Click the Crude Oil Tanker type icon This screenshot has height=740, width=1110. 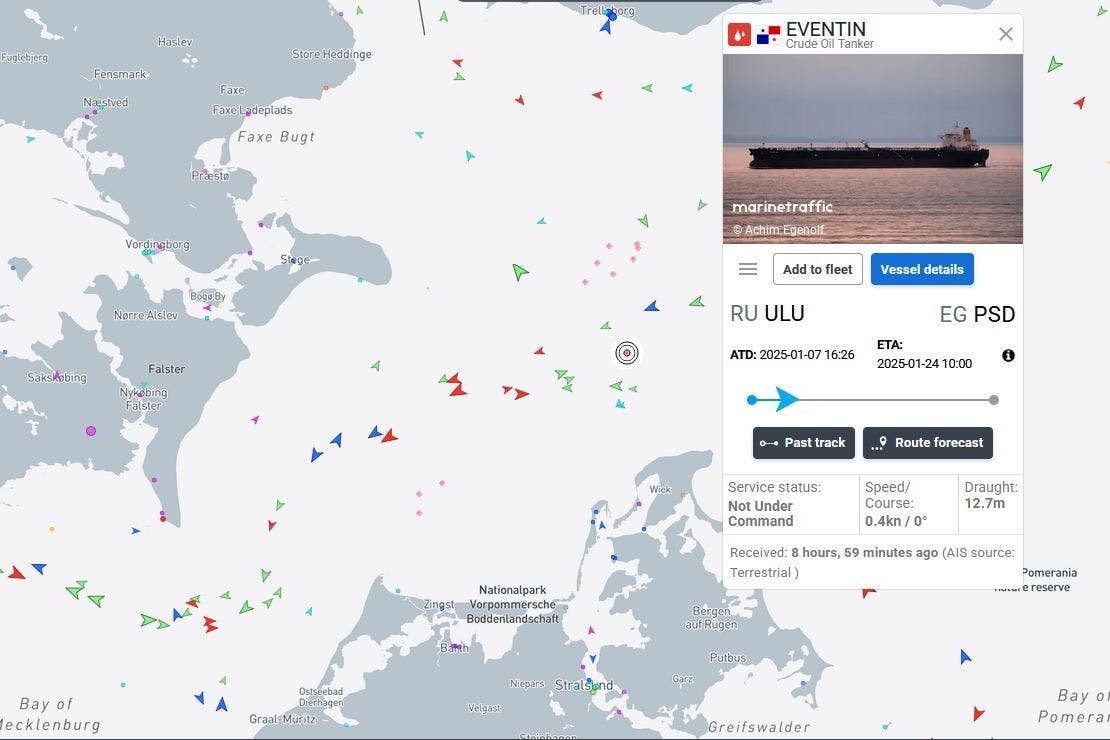[x=739, y=33]
